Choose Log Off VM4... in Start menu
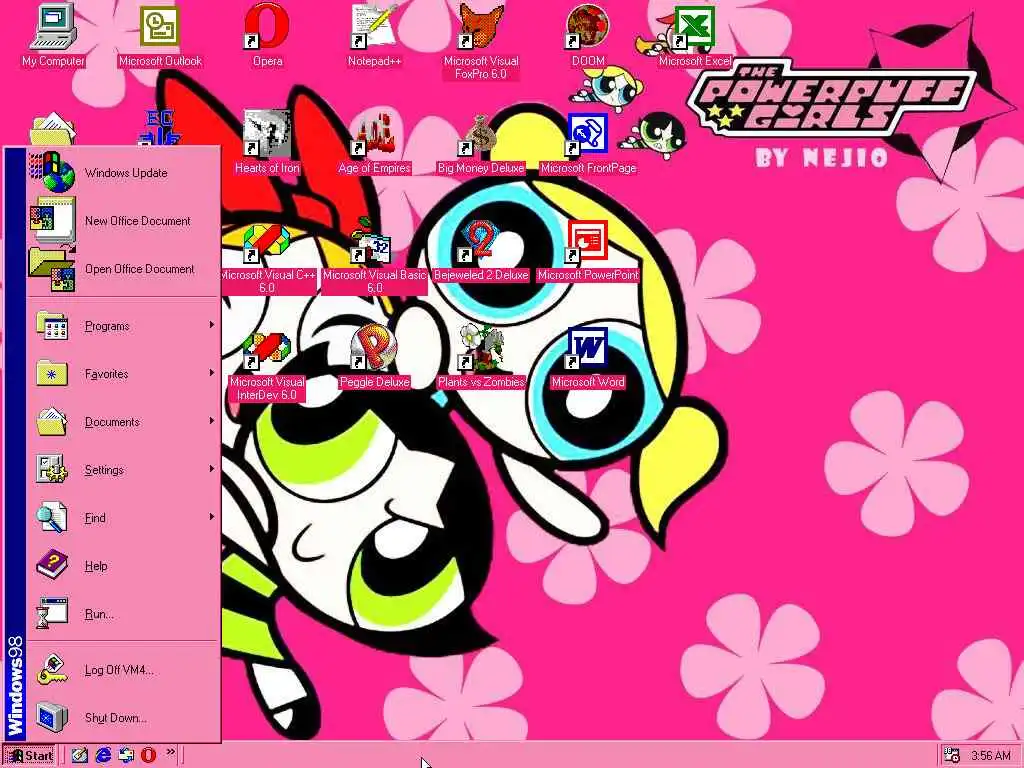1024x768 pixels. (123, 669)
